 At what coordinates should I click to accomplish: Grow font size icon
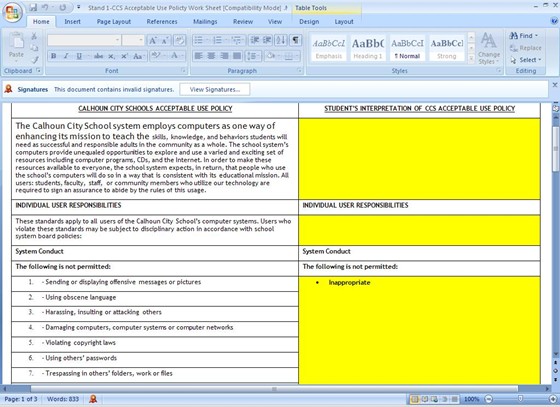(153, 40)
